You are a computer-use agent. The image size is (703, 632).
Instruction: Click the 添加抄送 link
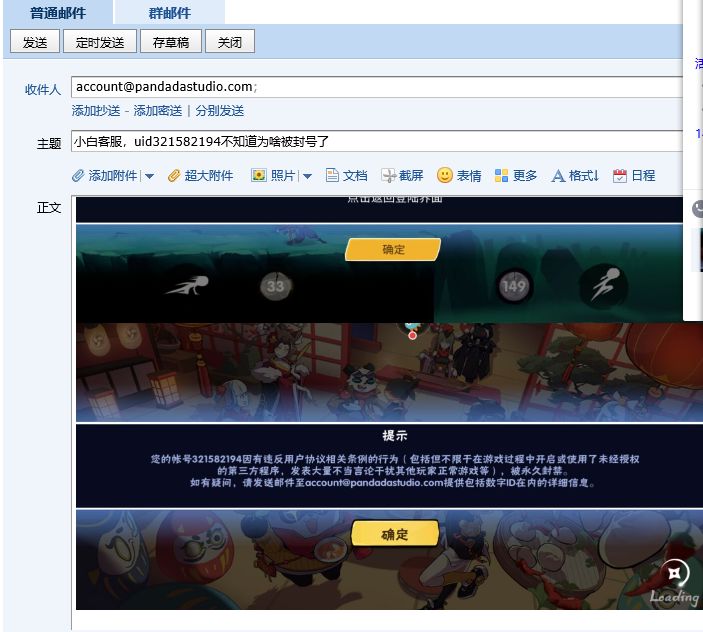pyautogui.click(x=96, y=111)
